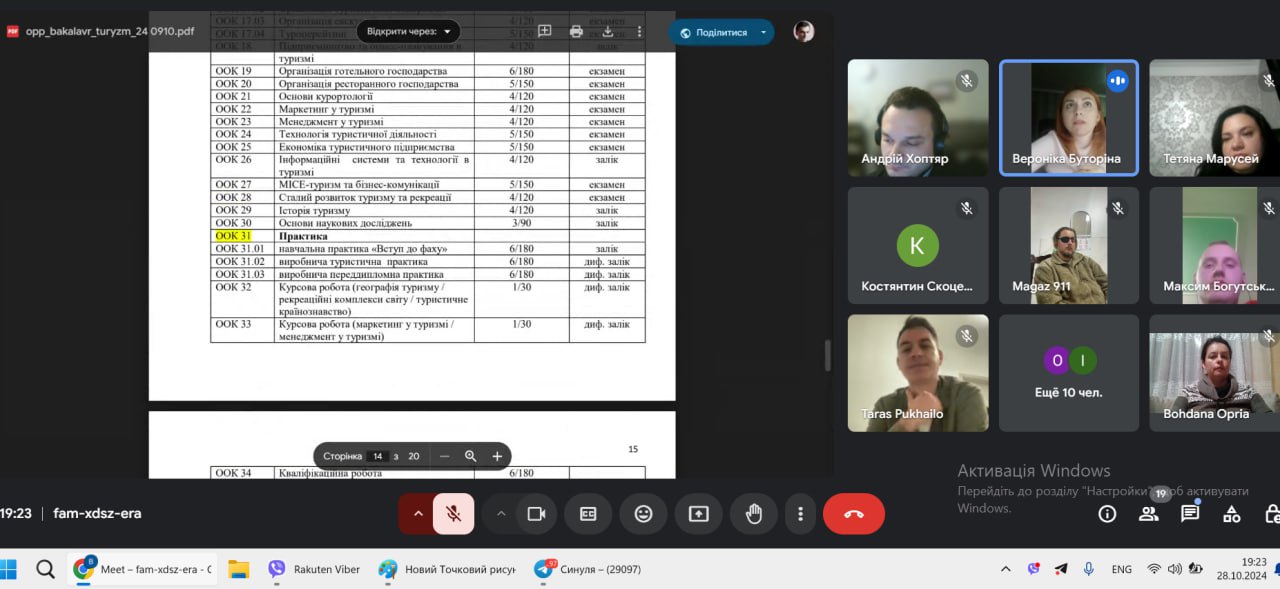This screenshot has height=589, width=1280.
Task: Zoom in on the PDF with plus
Action: tap(497, 456)
